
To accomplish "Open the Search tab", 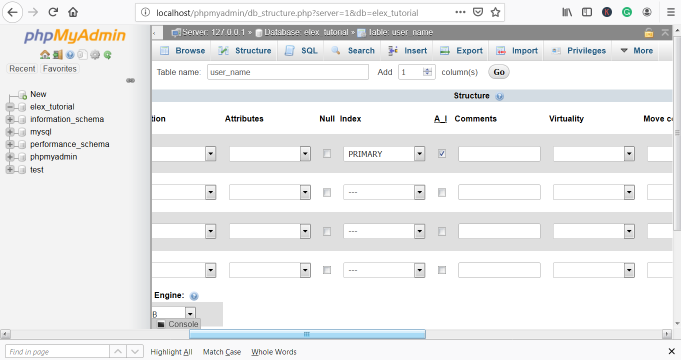I will [353, 51].
